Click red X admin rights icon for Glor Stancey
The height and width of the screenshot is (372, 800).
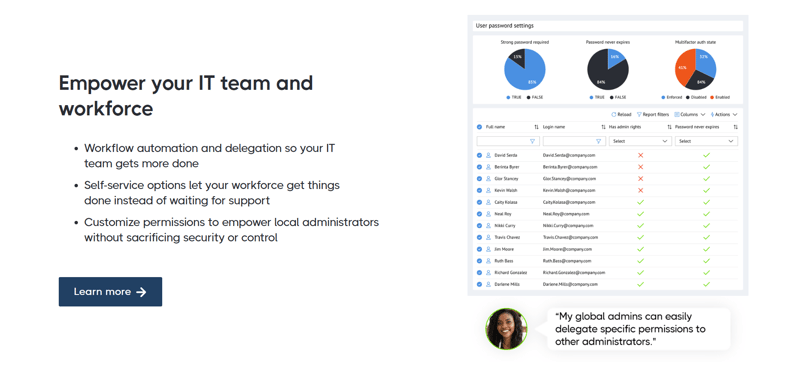[x=641, y=179]
